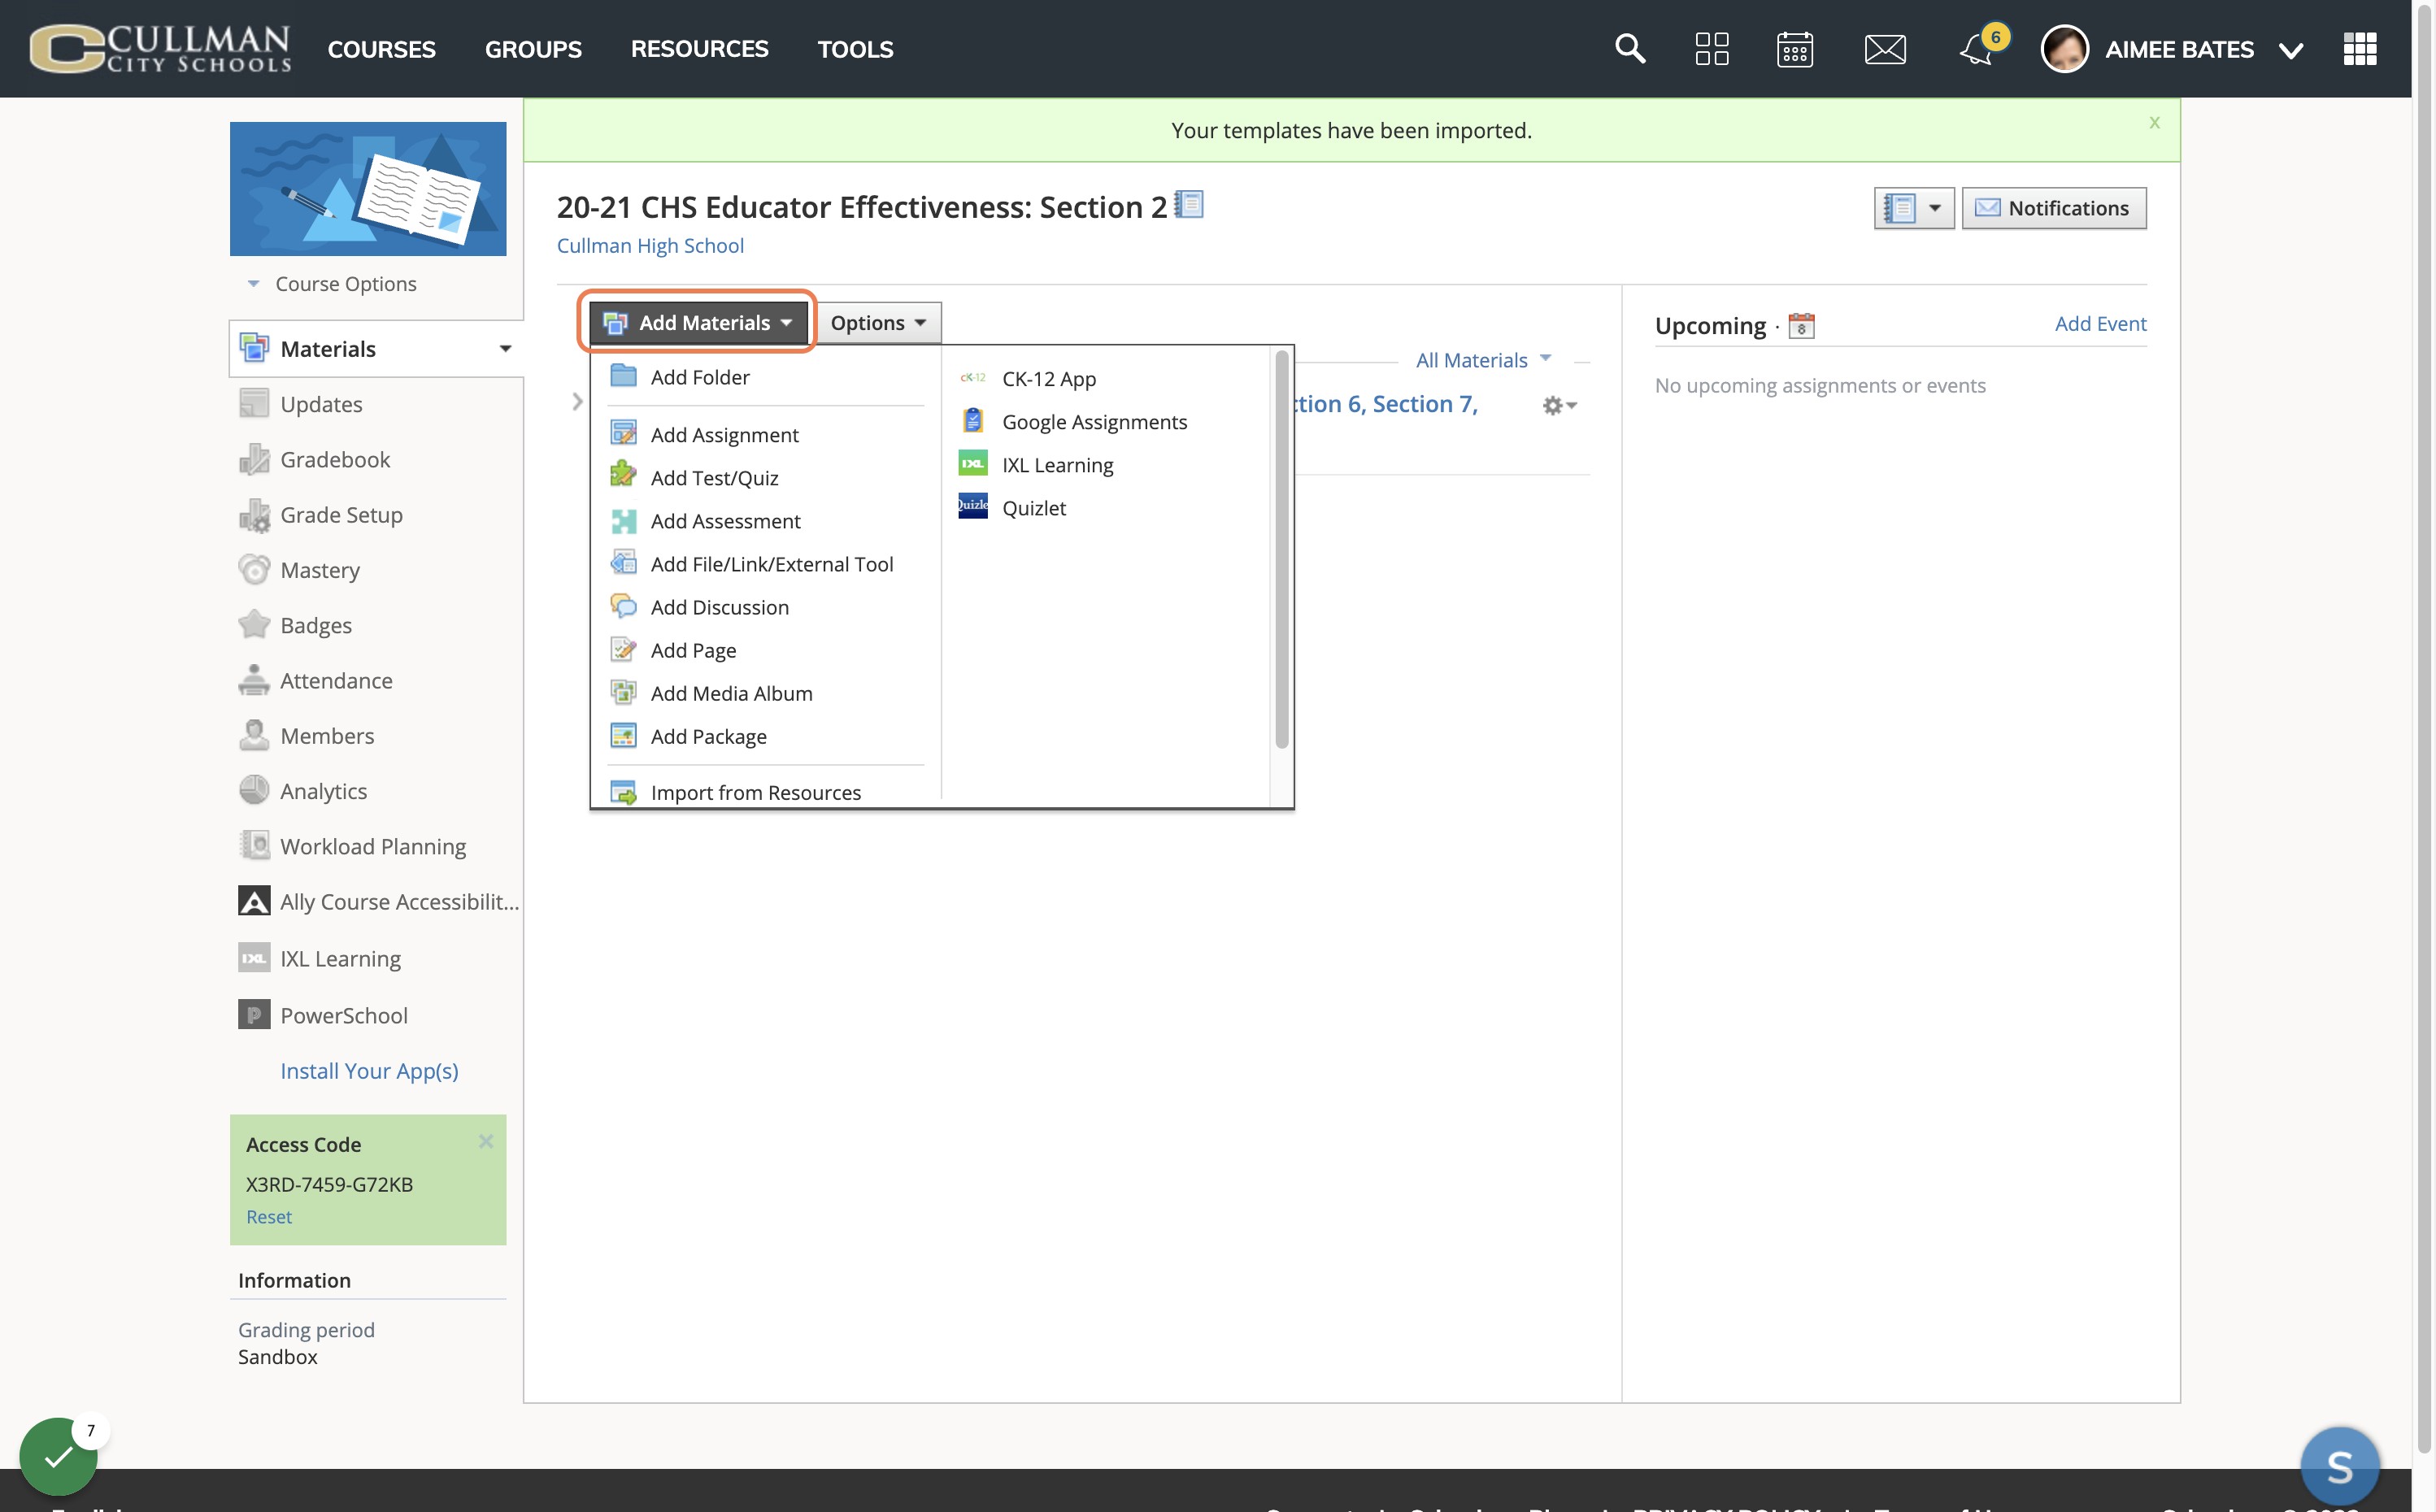The width and height of the screenshot is (2436, 1512).
Task: Select Google Assignments app
Action: [1094, 422]
